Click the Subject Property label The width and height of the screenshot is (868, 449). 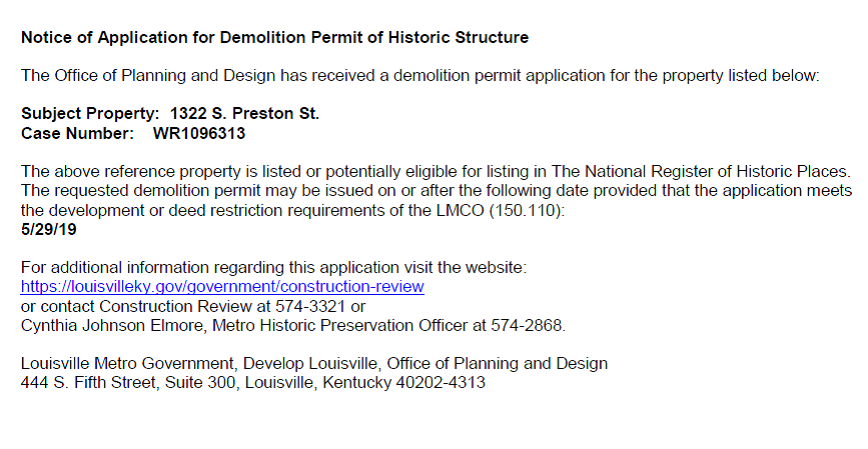tap(91, 114)
